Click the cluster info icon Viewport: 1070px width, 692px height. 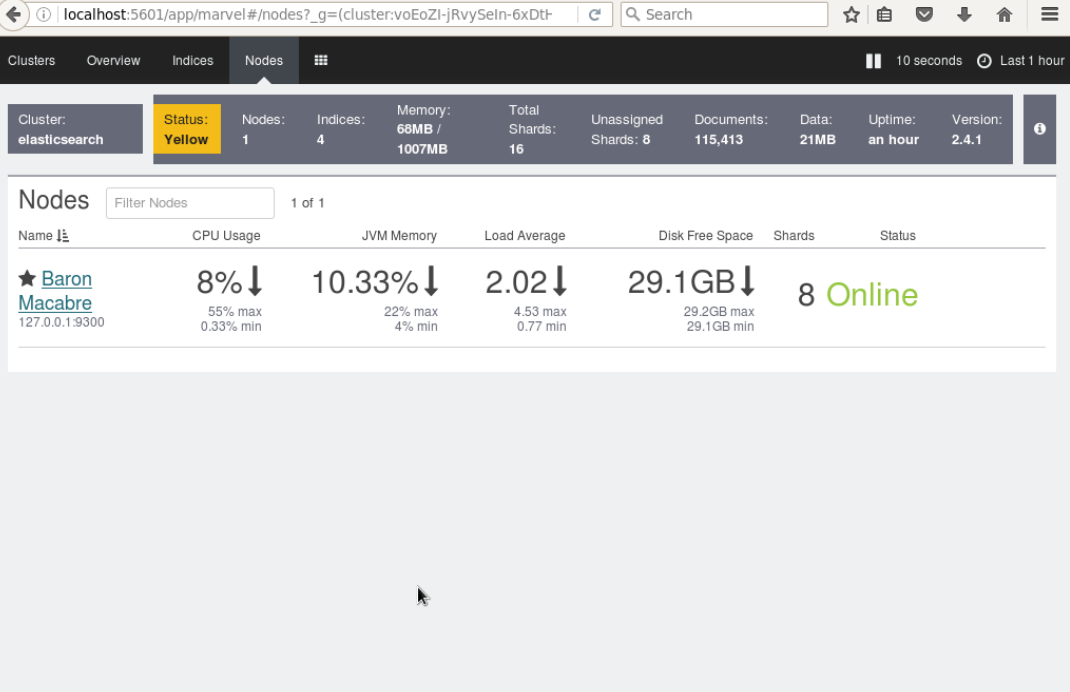coord(1039,128)
